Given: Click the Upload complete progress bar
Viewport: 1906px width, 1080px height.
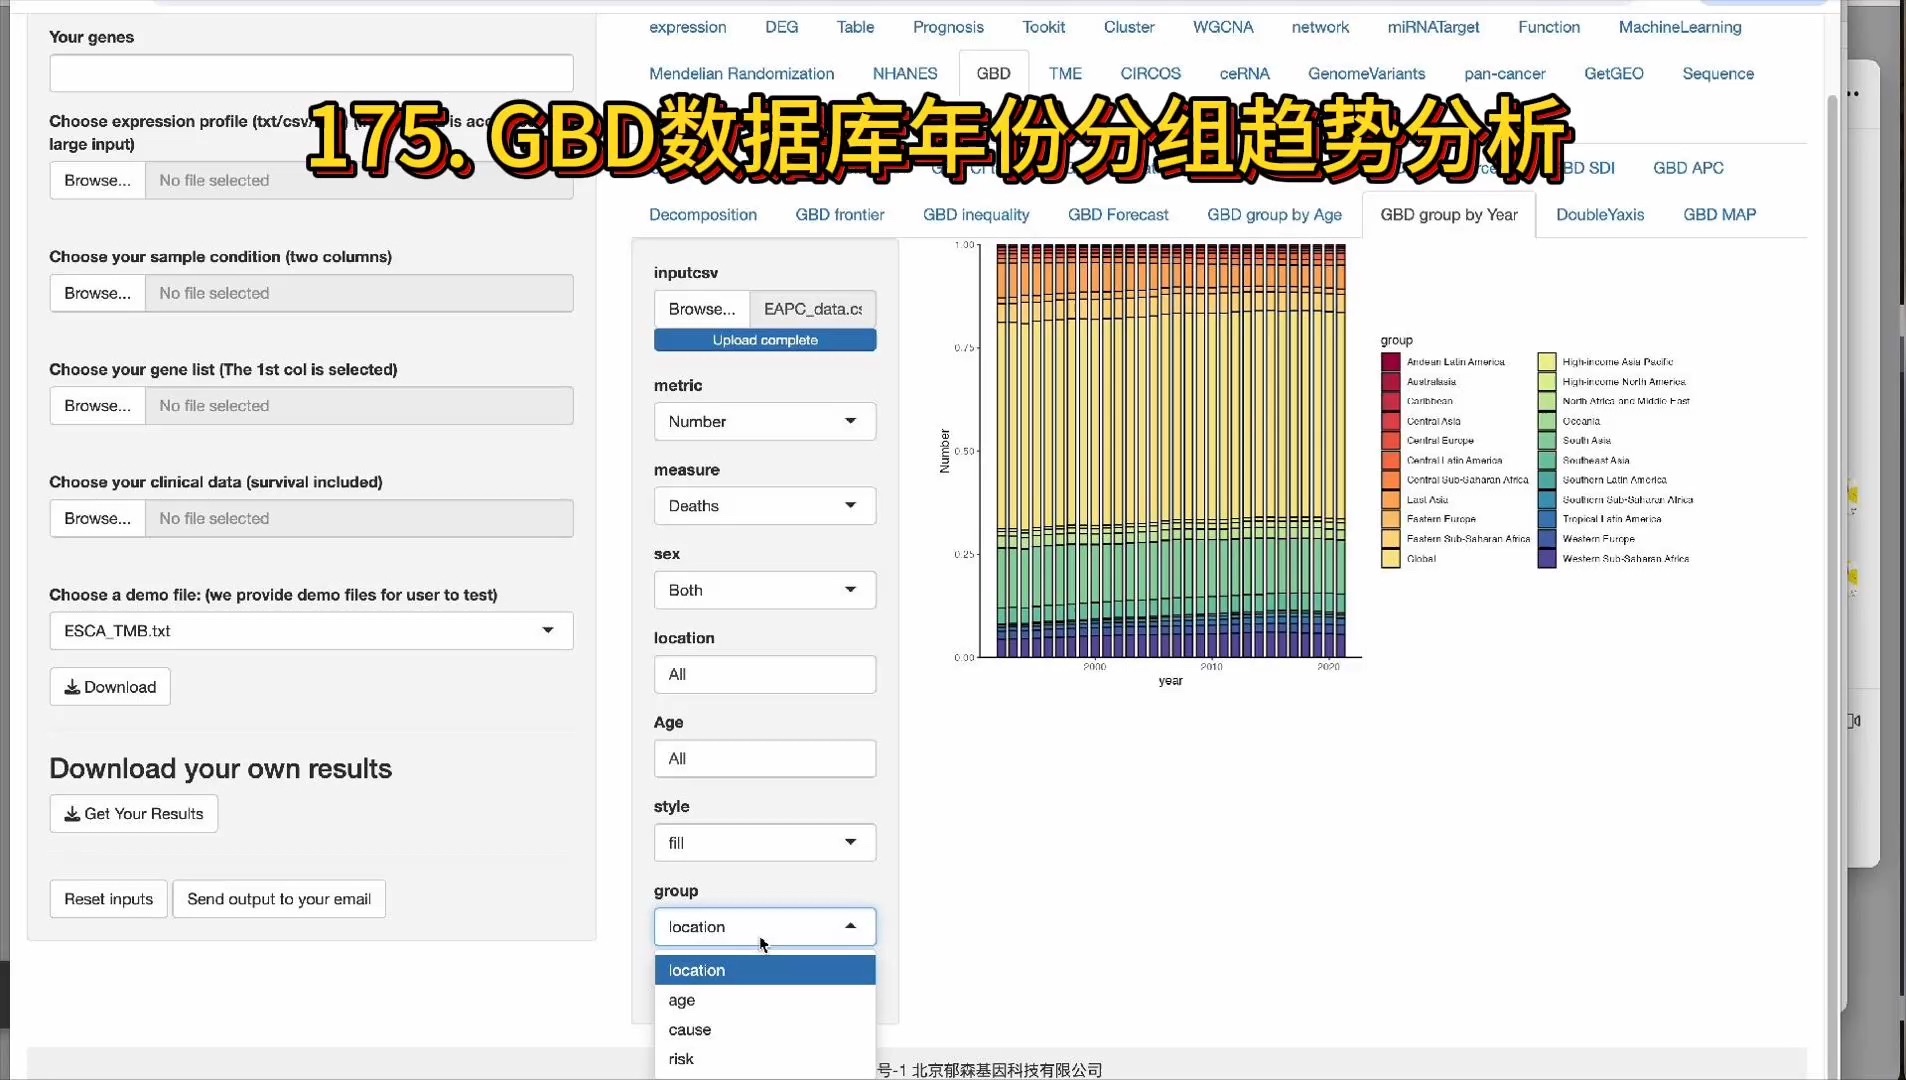Looking at the screenshot, I should tap(764, 340).
